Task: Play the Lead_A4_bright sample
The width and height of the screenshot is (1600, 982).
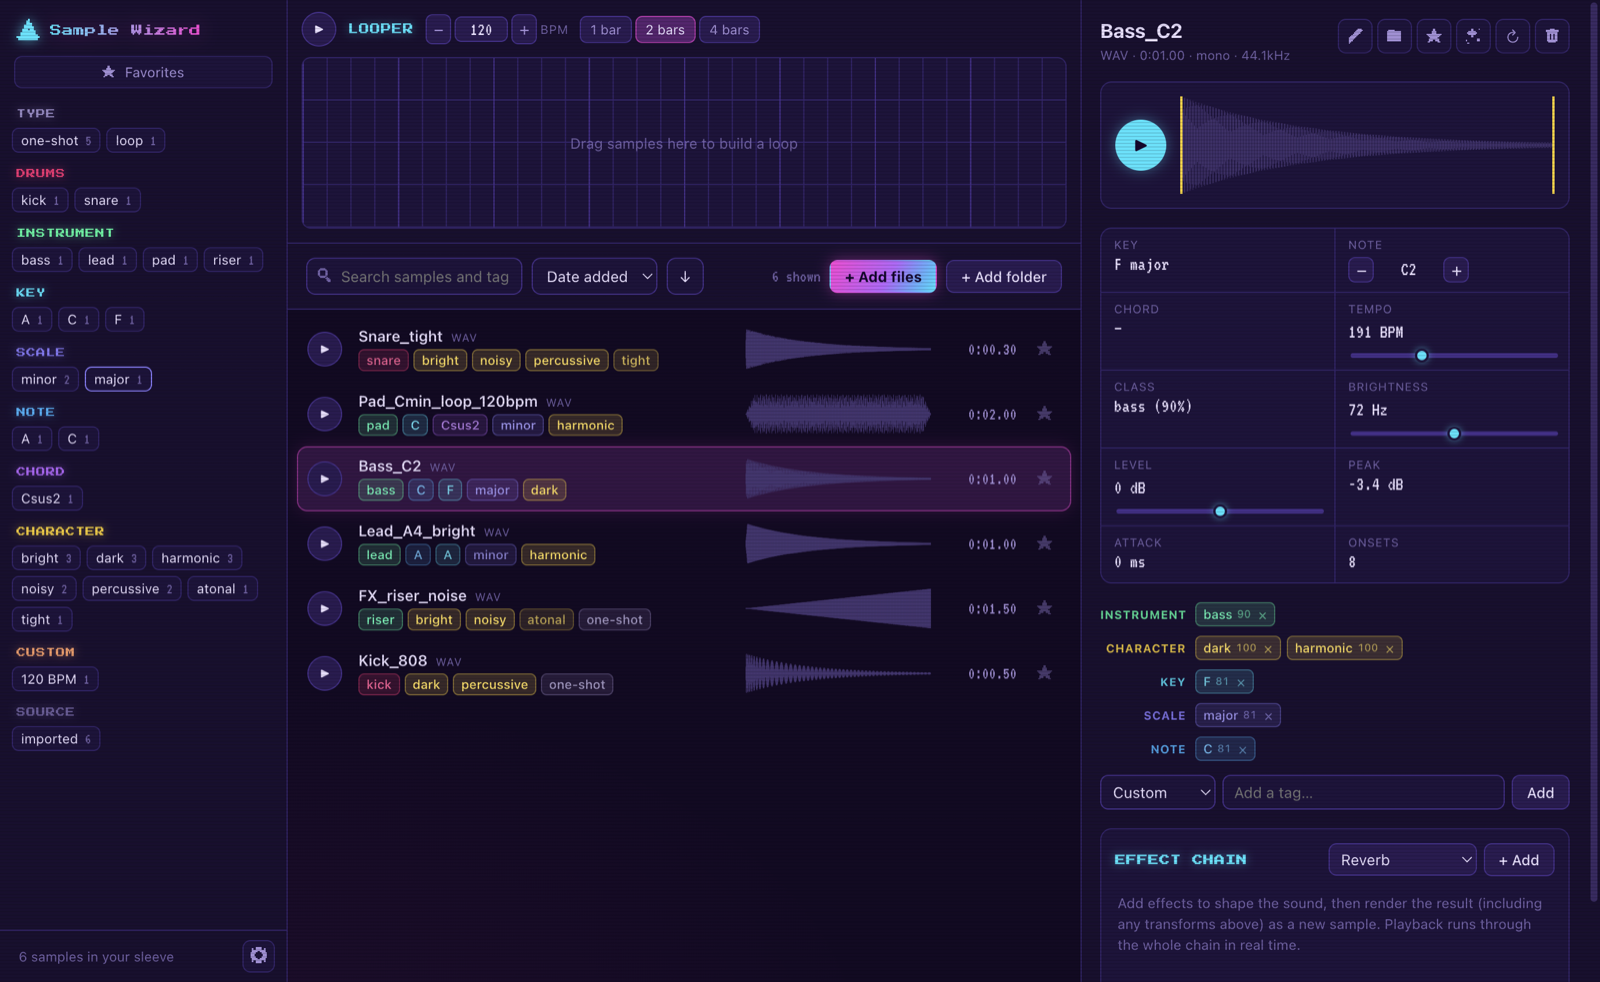Action: [324, 544]
